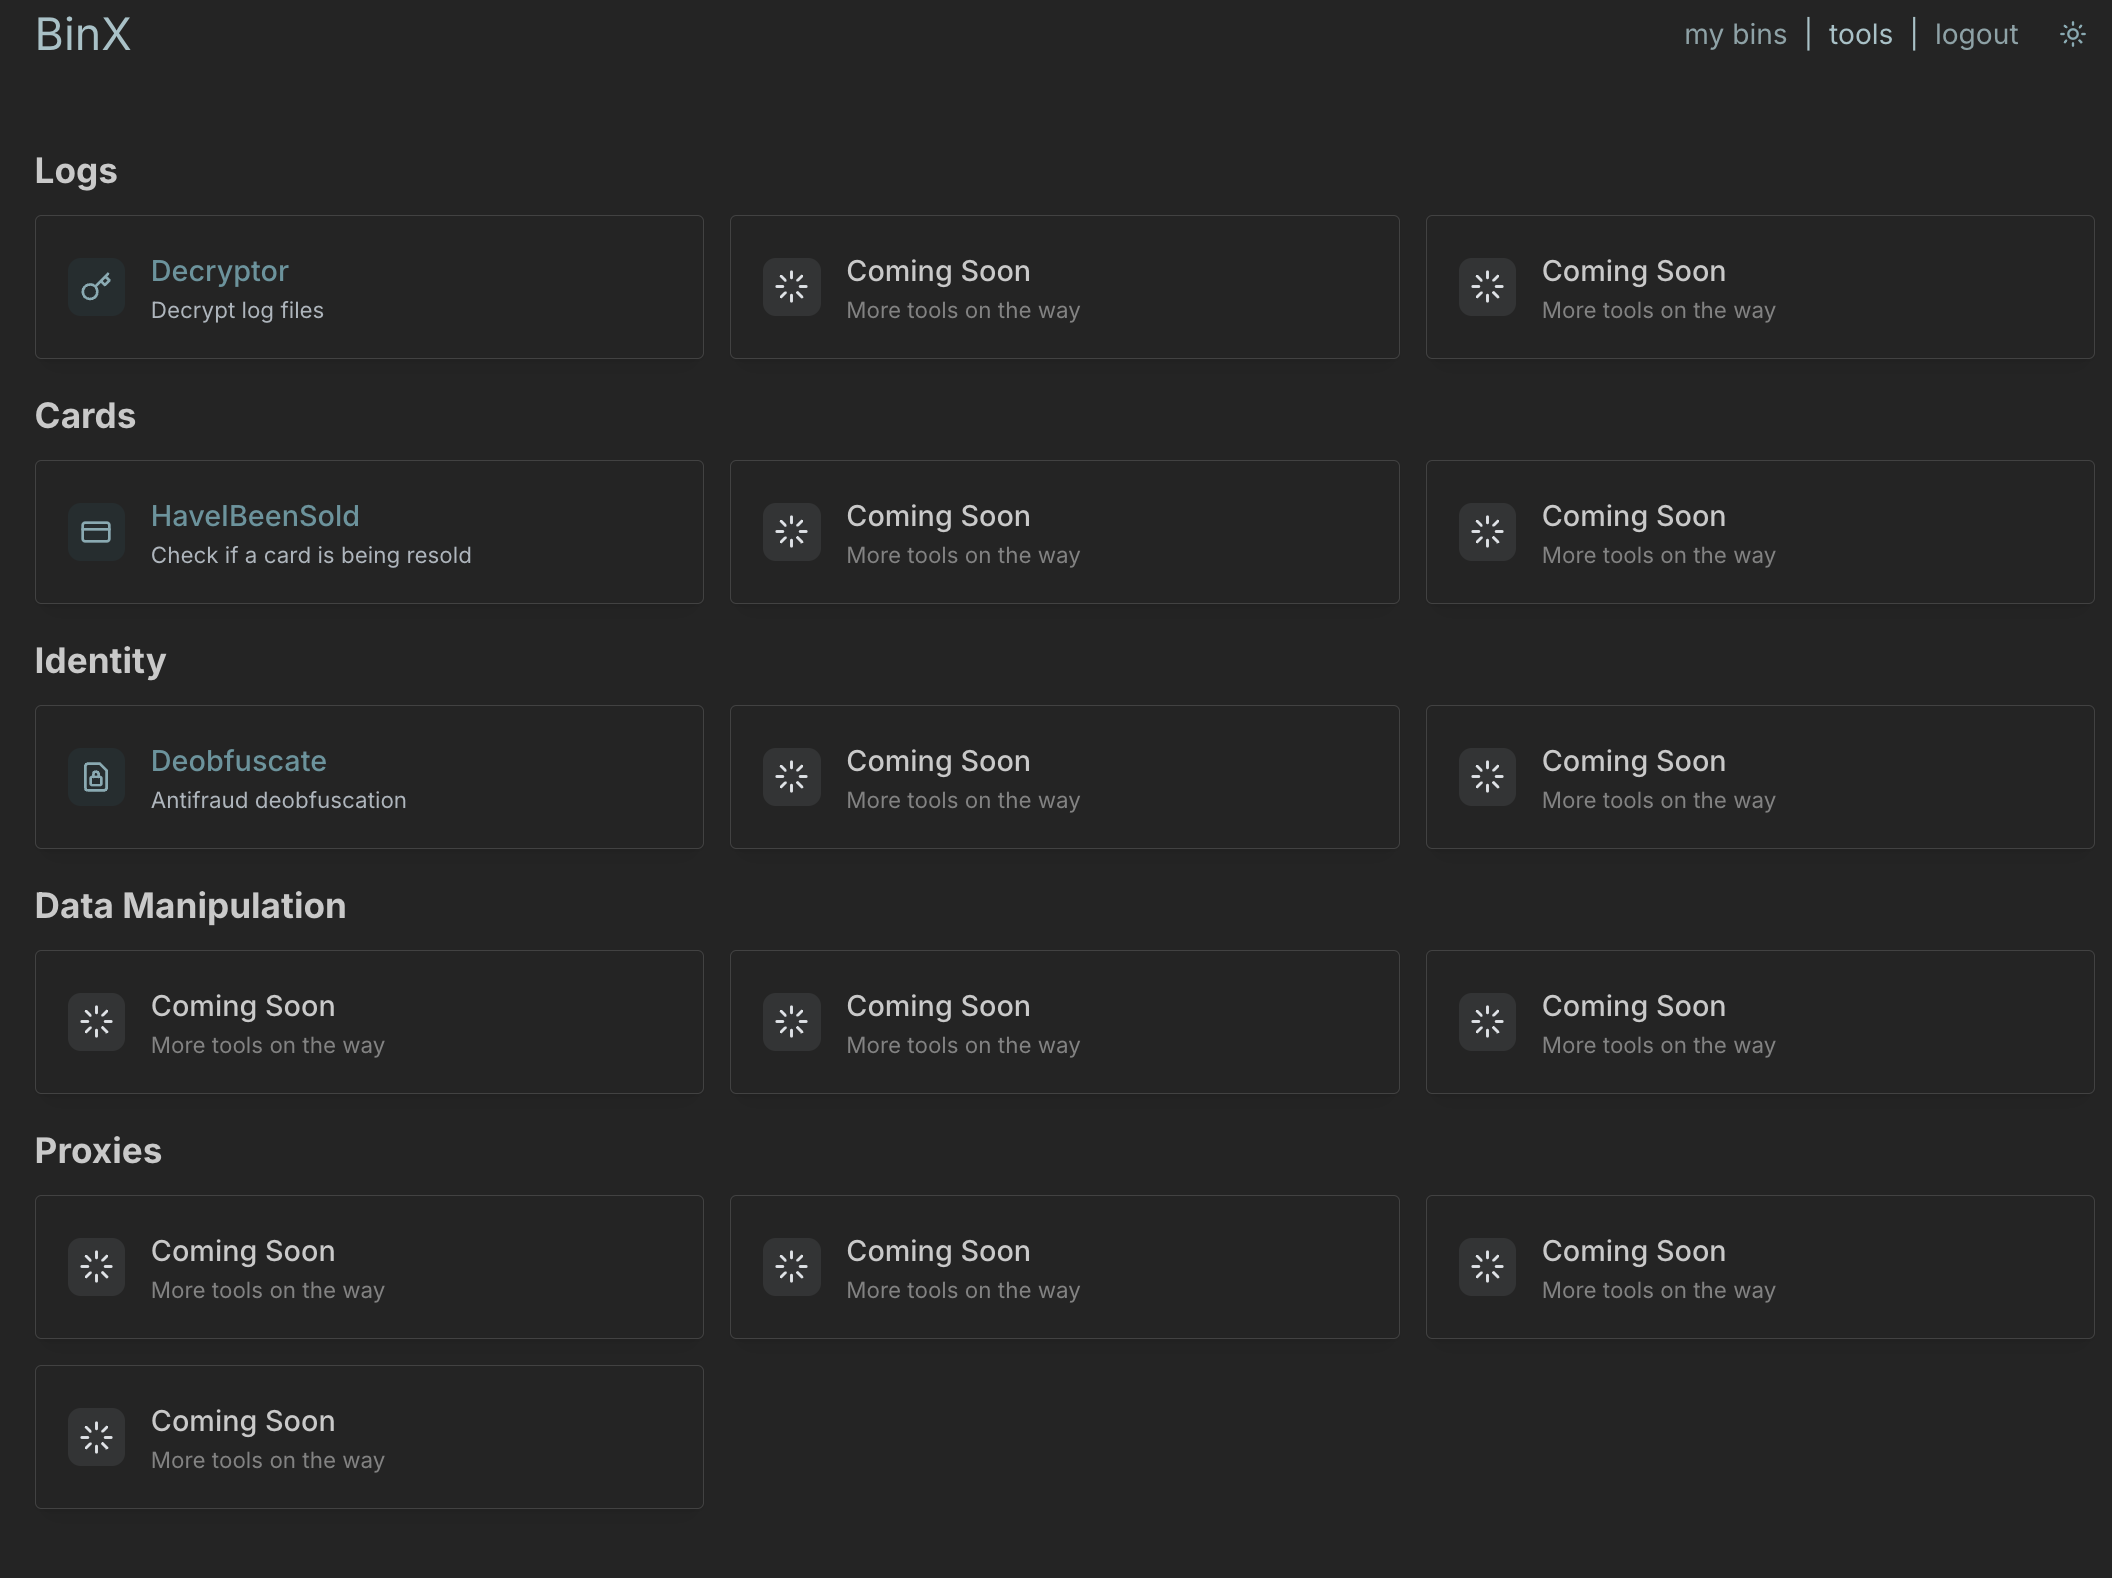2112x1578 pixels.
Task: Go to the tools nav item
Action: pos(1860,35)
